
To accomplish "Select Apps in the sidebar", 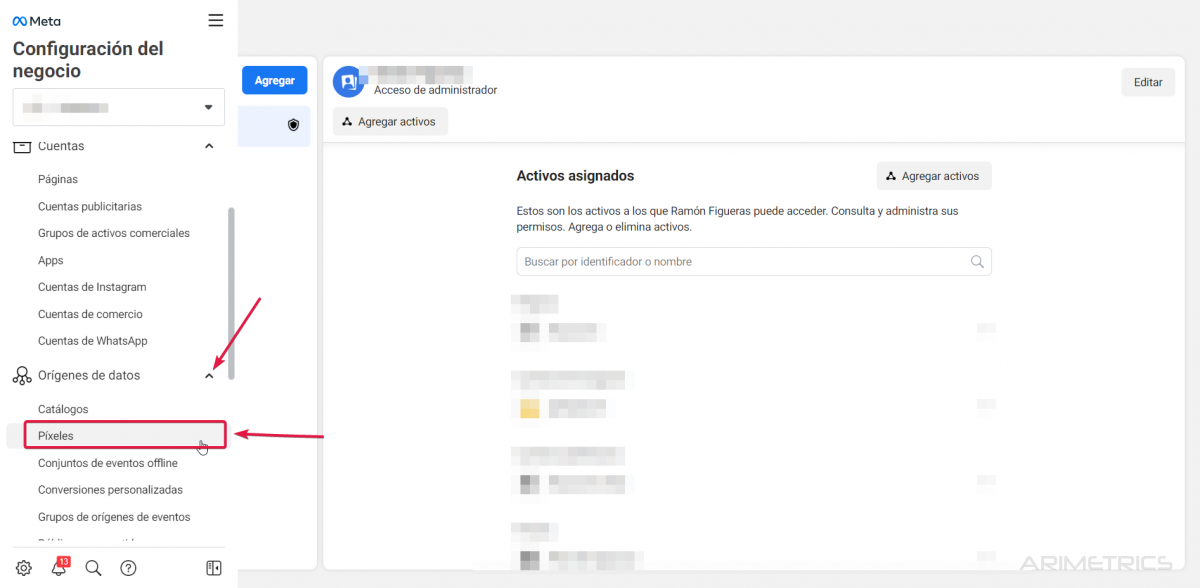I will click(x=51, y=260).
